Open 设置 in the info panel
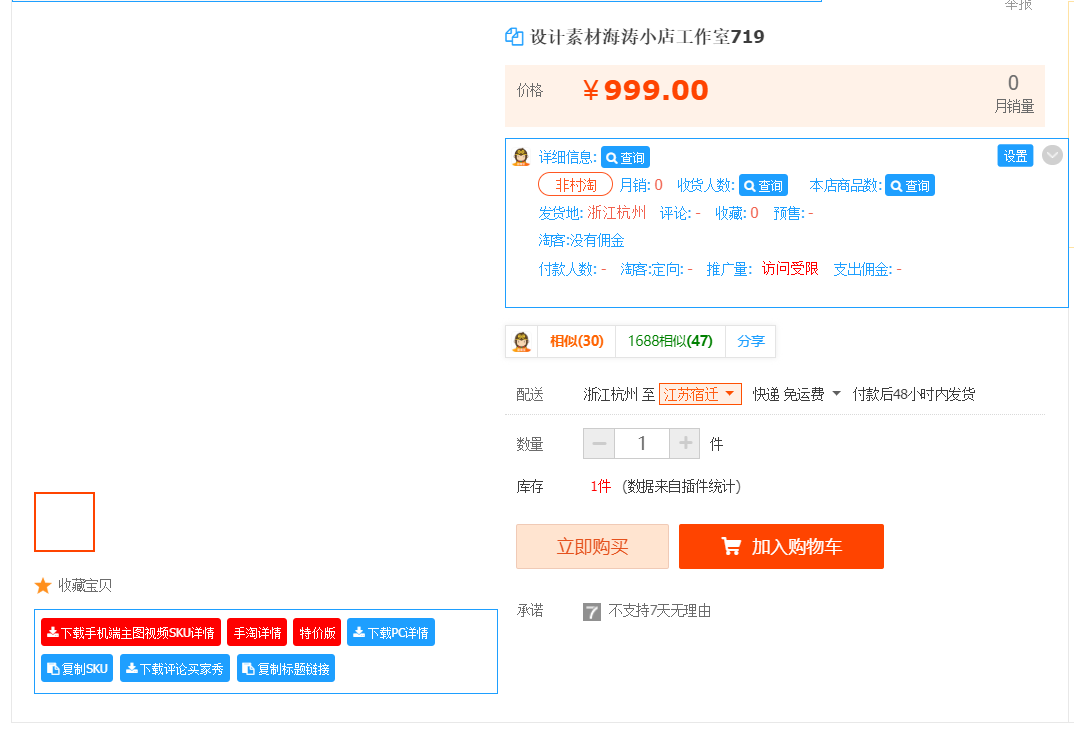 tap(1014, 156)
